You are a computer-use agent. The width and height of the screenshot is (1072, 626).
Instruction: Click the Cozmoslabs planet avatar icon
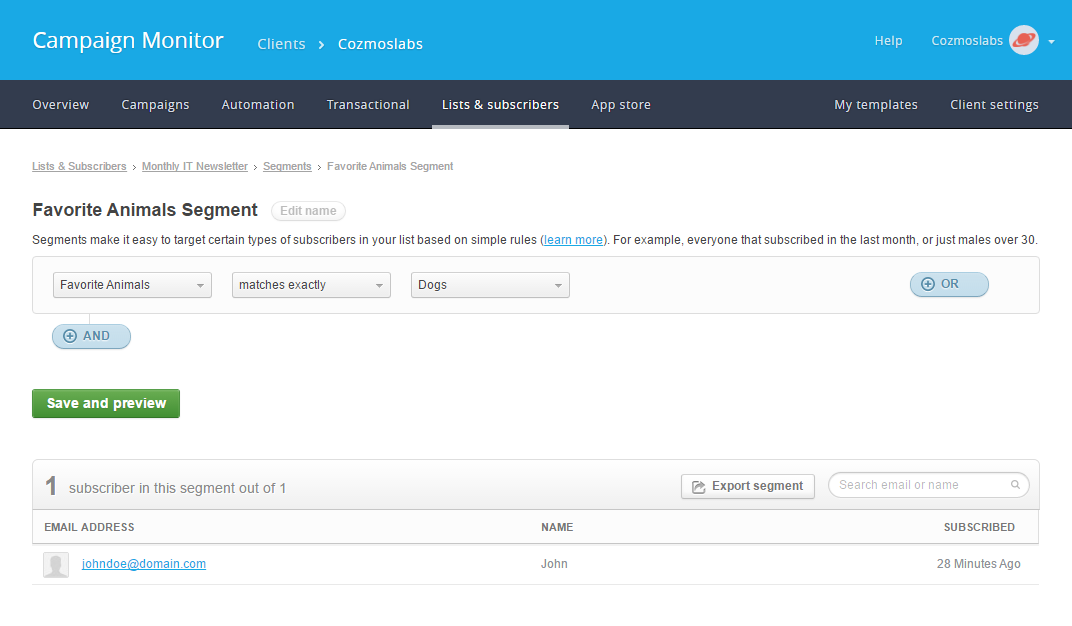point(1023,40)
